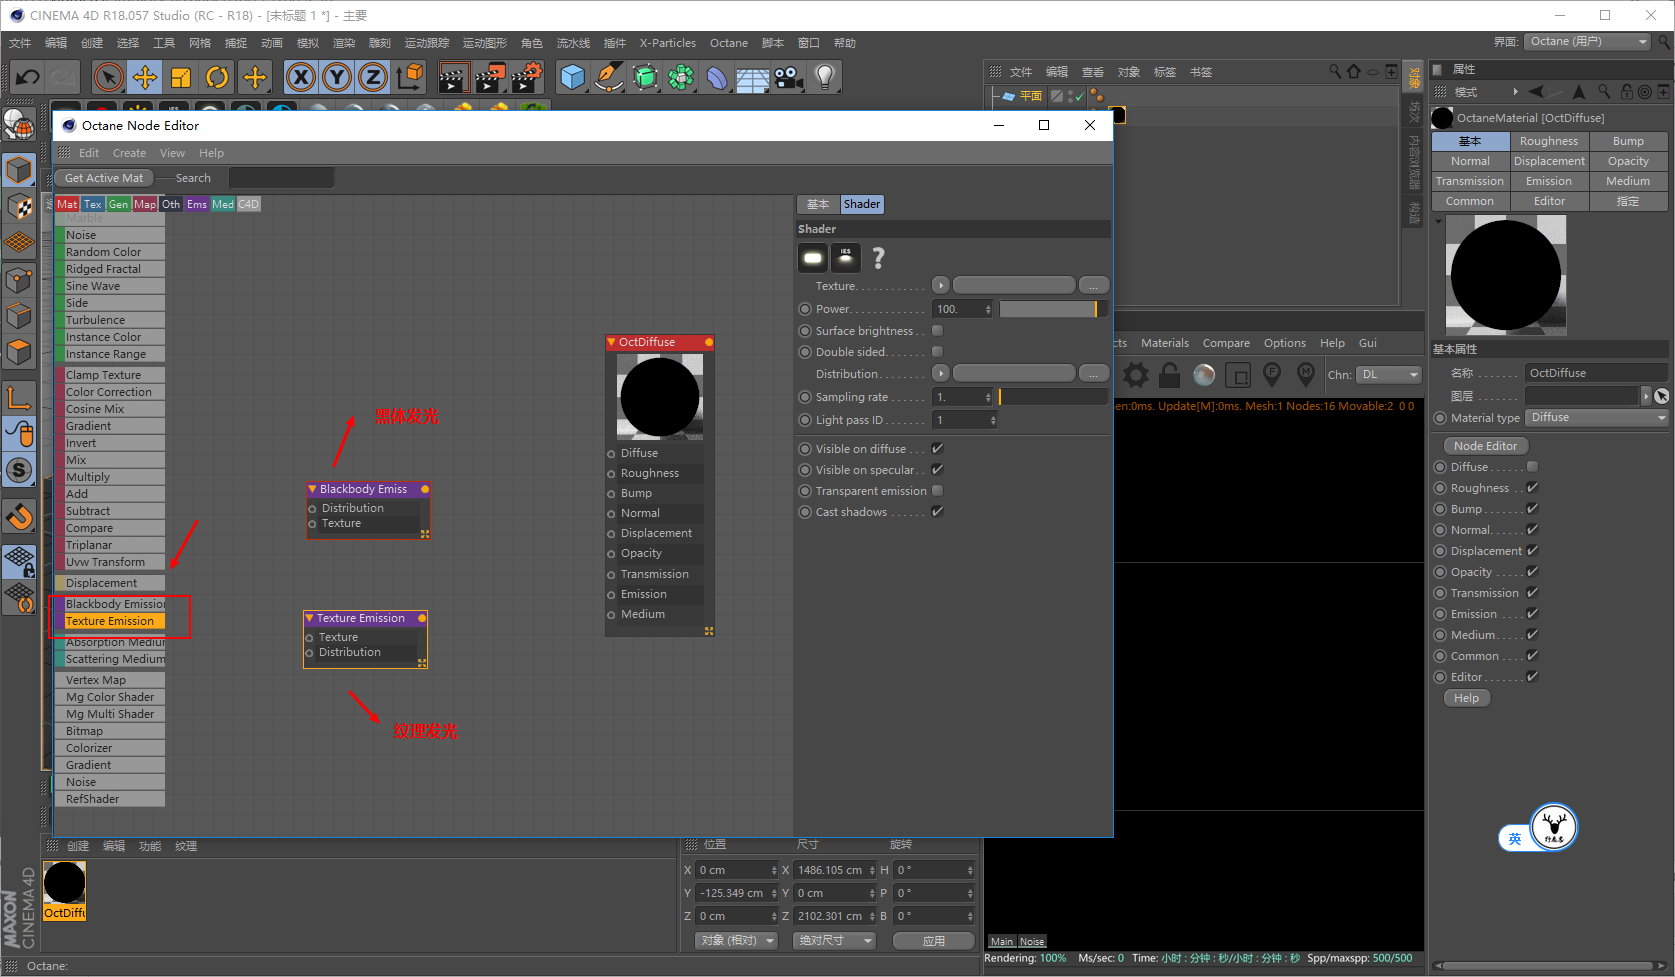Select the Rotate tool icon
Viewport: 1675px width, 977px height.
click(217, 77)
